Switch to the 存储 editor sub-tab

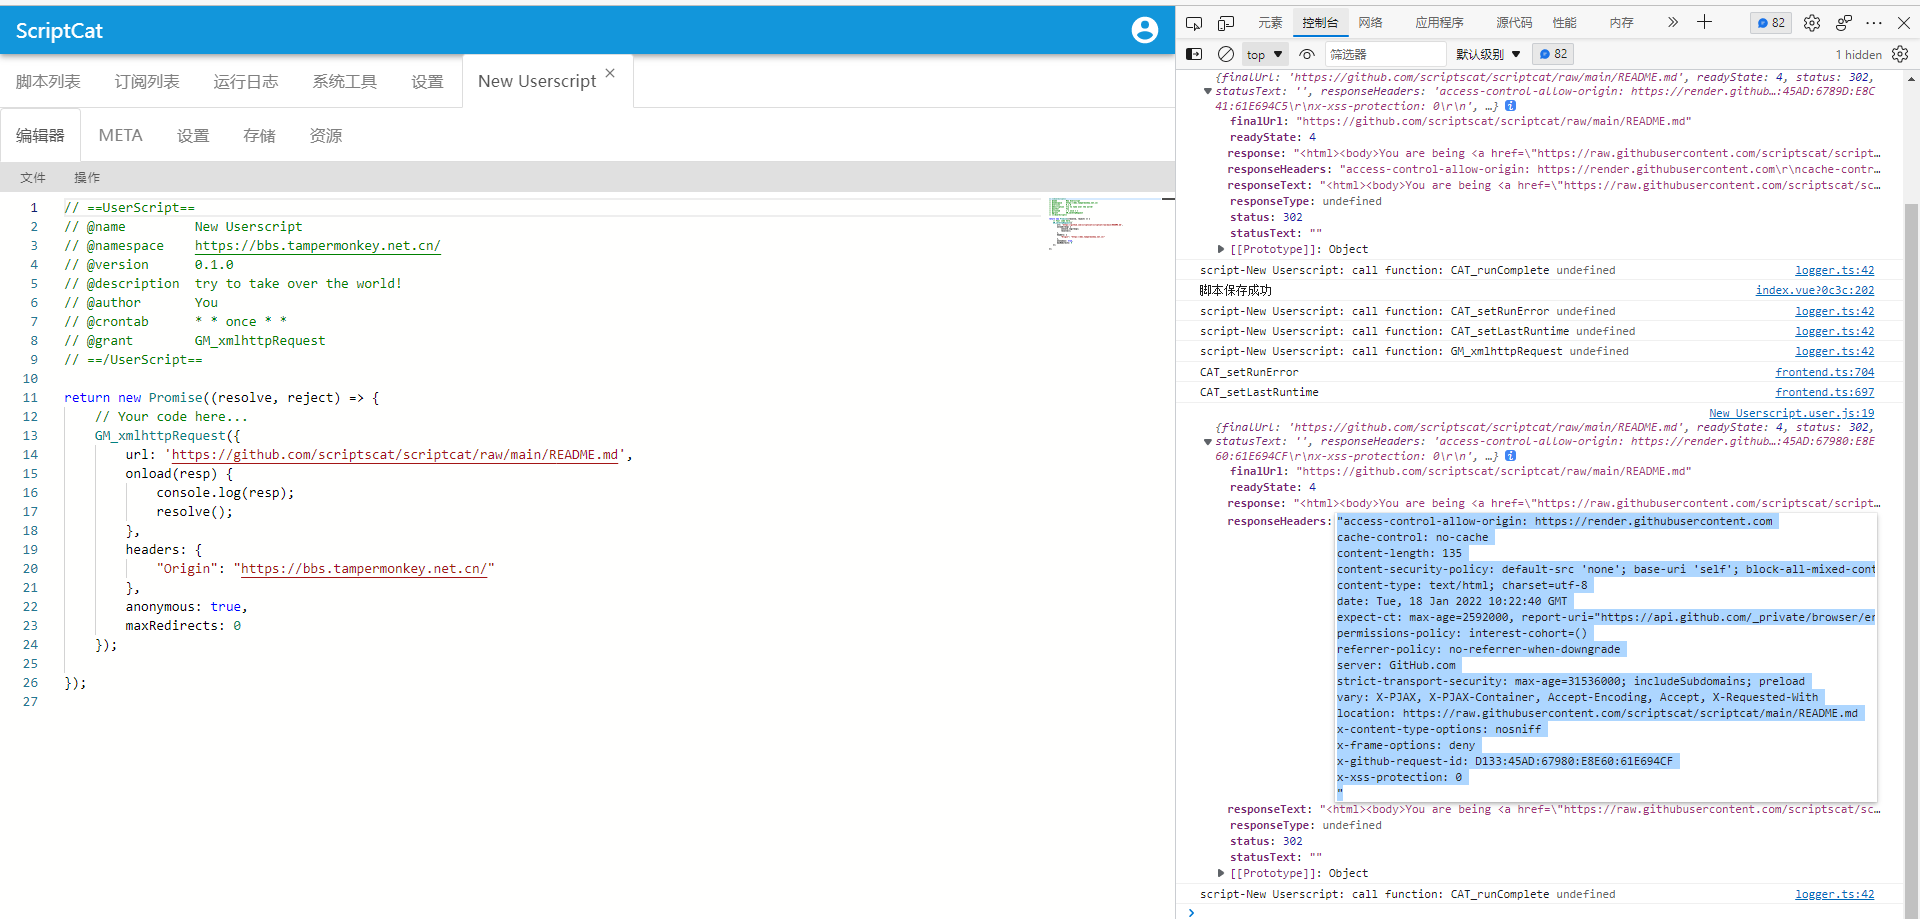tap(259, 135)
